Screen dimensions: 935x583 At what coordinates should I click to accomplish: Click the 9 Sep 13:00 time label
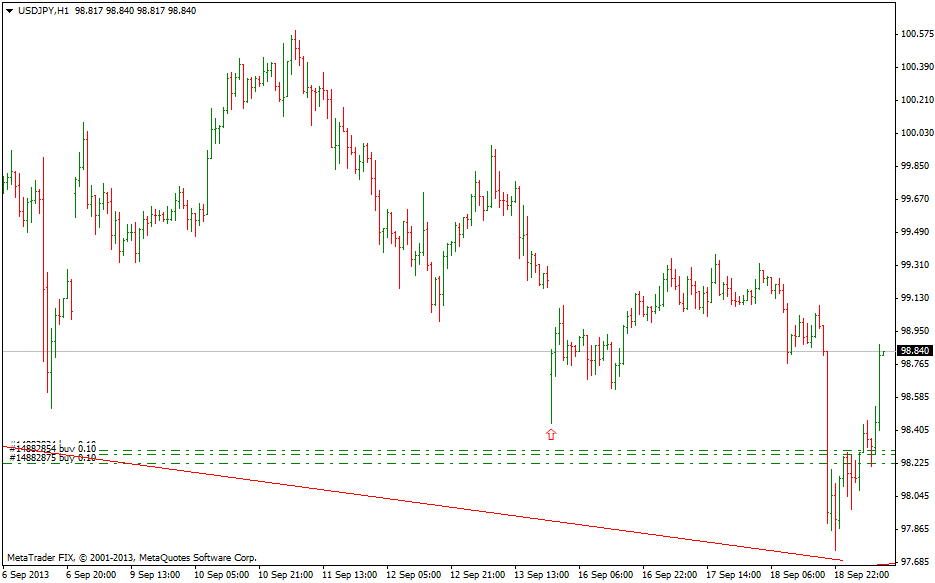click(155, 575)
